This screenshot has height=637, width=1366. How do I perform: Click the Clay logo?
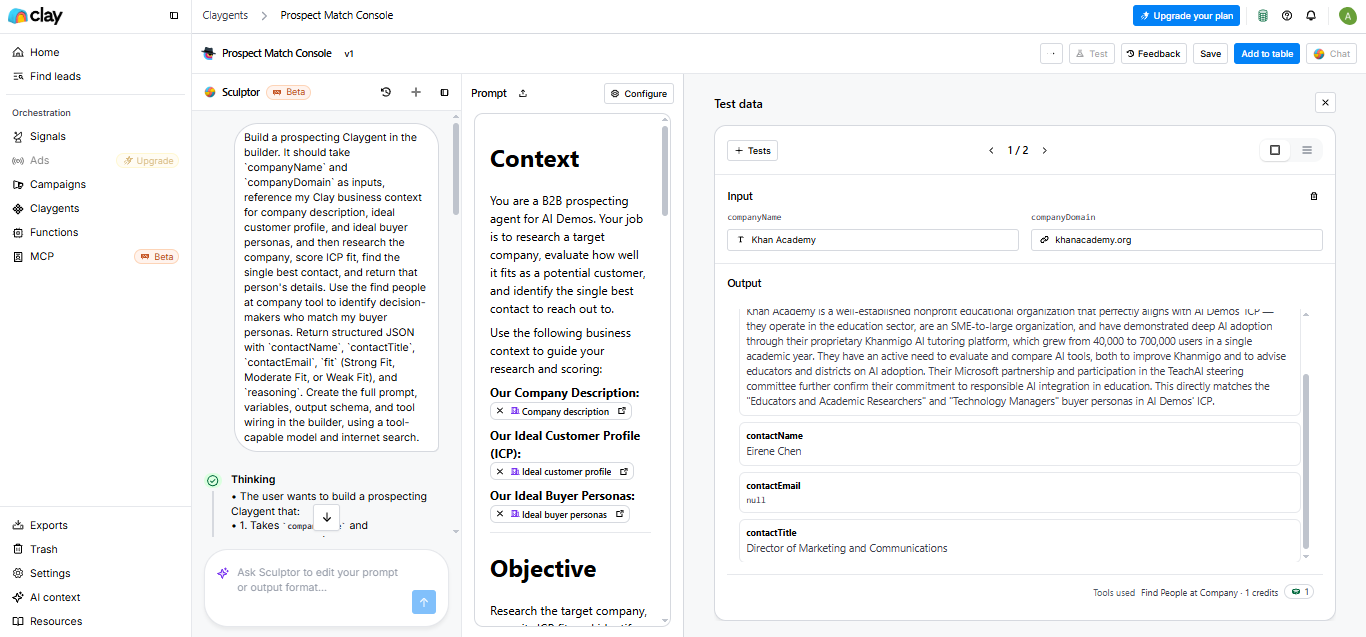point(35,15)
